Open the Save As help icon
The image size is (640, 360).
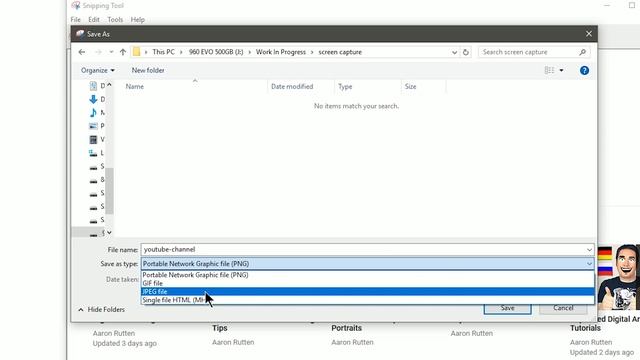click(584, 71)
